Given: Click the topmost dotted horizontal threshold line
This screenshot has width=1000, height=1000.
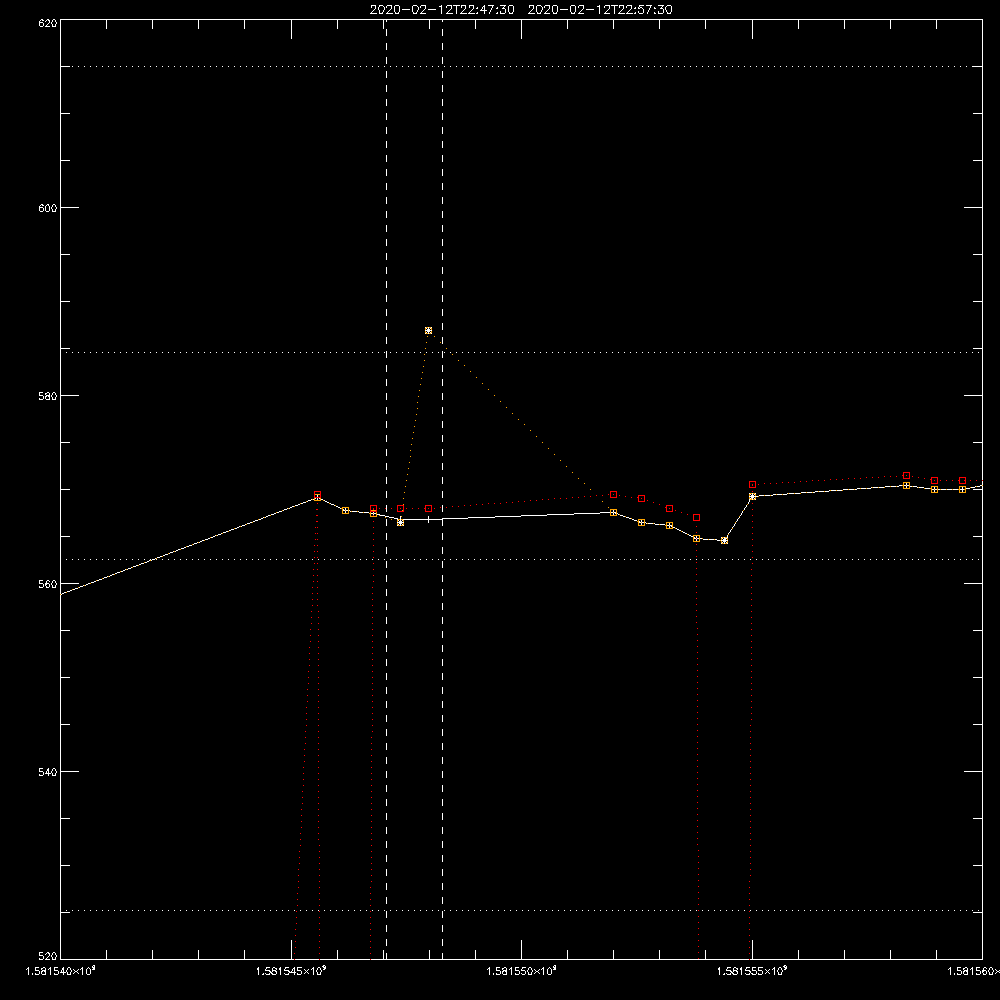Looking at the screenshot, I should pos(521,66).
